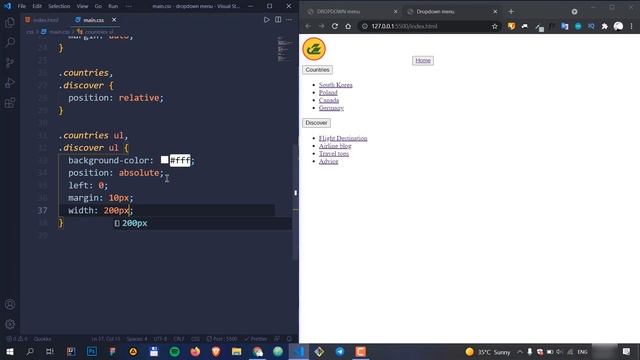Open the Windows notification center

pos(627,351)
